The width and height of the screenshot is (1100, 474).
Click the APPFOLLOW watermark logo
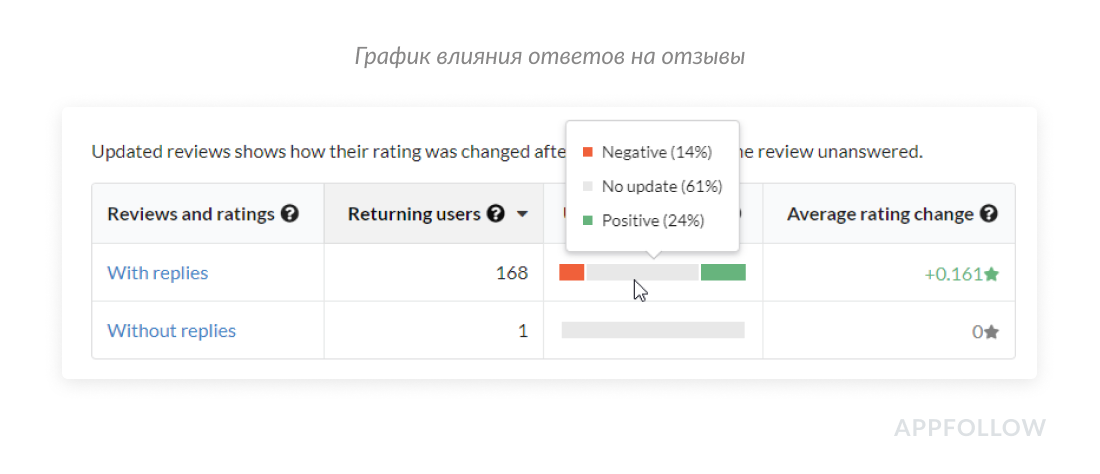pyautogui.click(x=970, y=428)
